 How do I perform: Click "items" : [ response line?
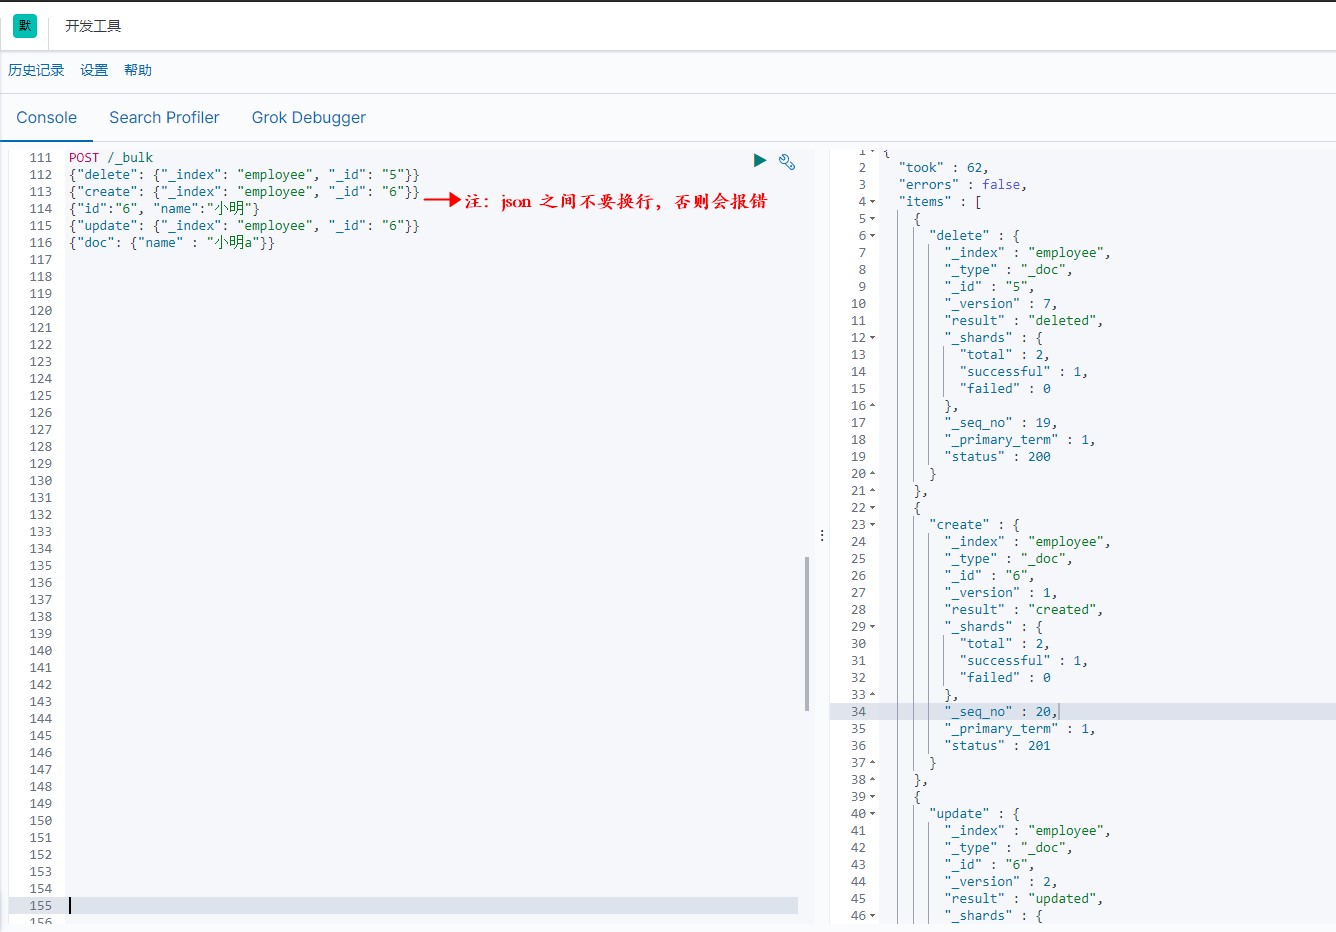tap(939, 202)
